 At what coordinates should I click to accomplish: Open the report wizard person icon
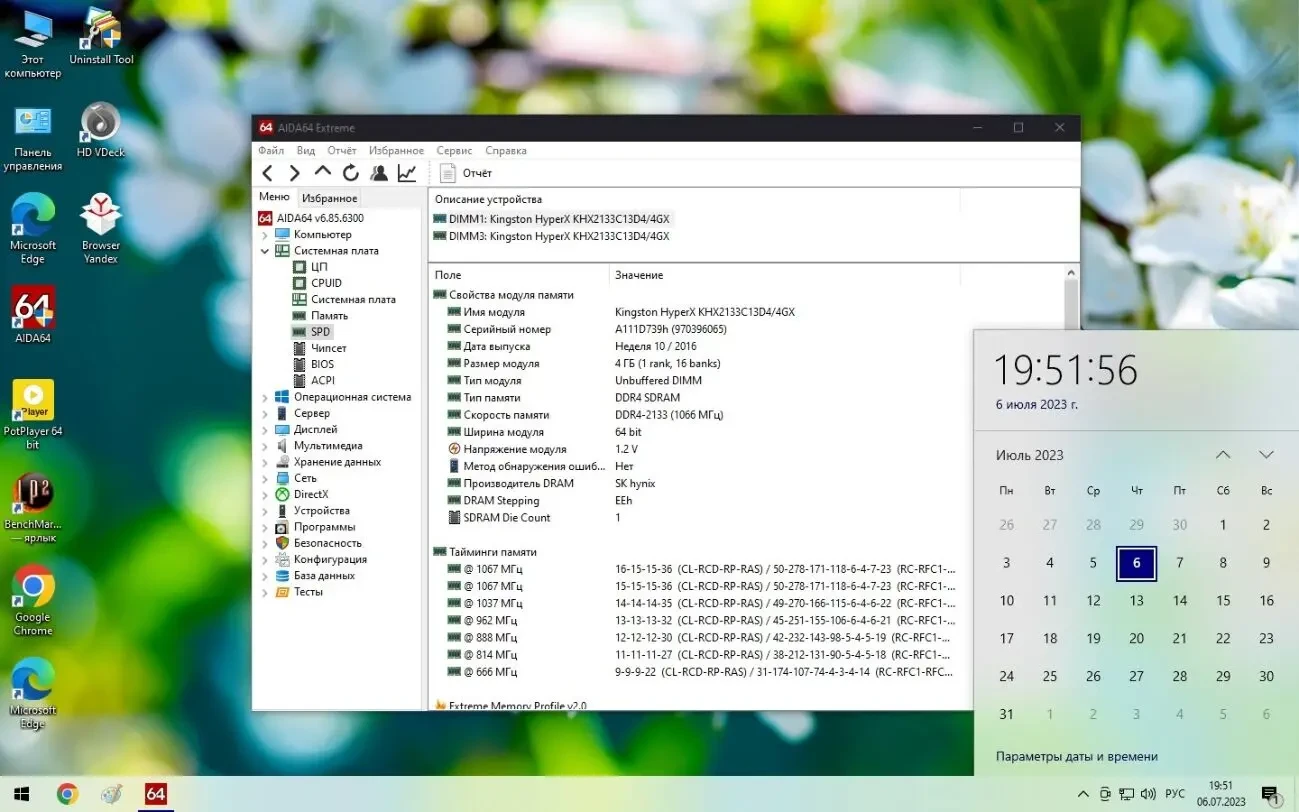[379, 172]
